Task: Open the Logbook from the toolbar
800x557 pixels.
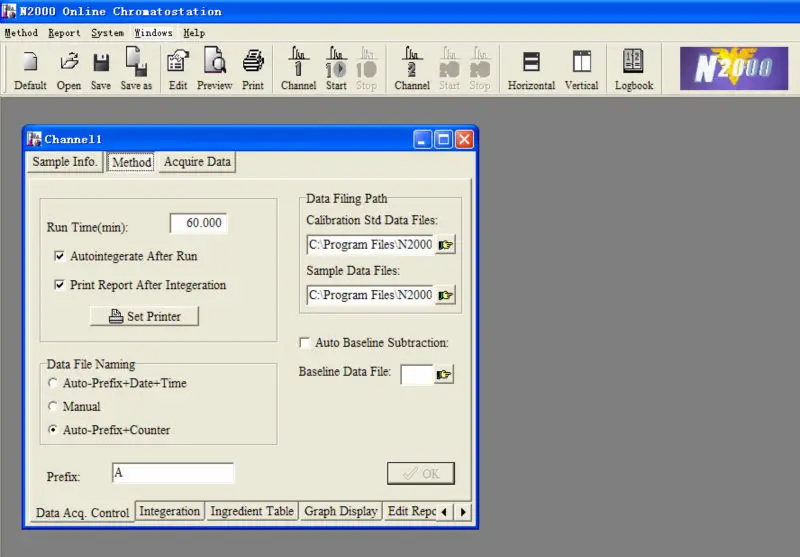Action: [634, 69]
